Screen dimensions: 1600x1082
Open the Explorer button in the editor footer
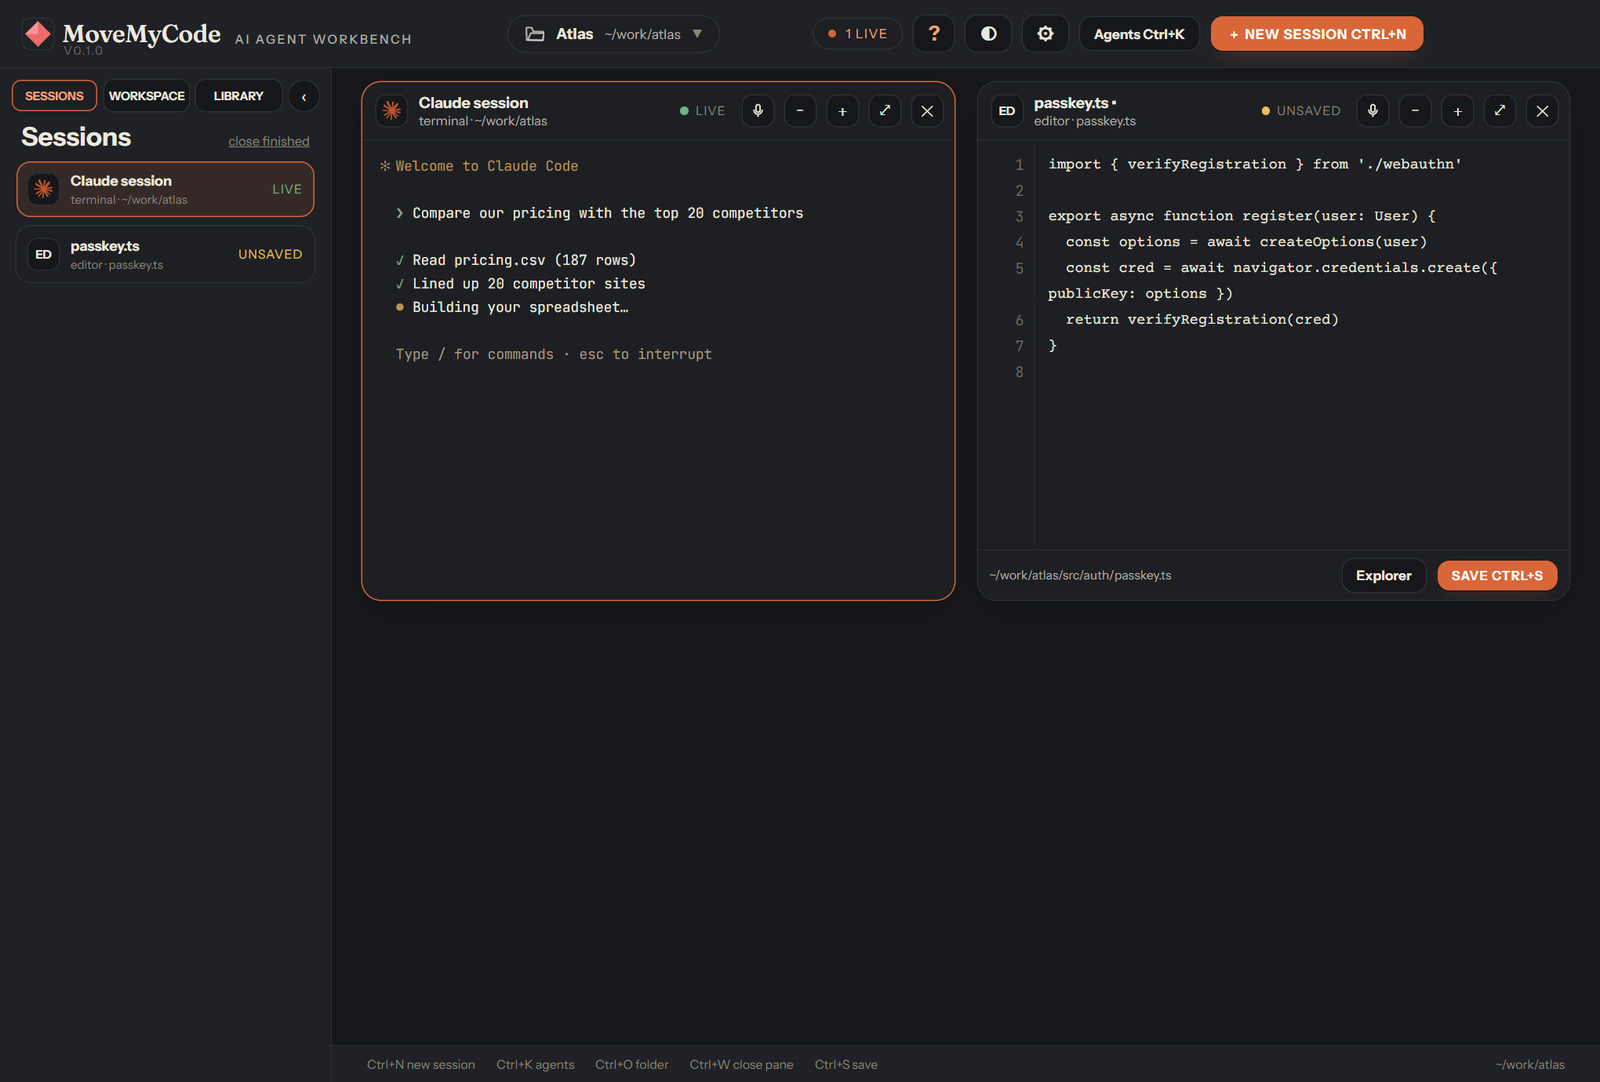click(x=1384, y=576)
